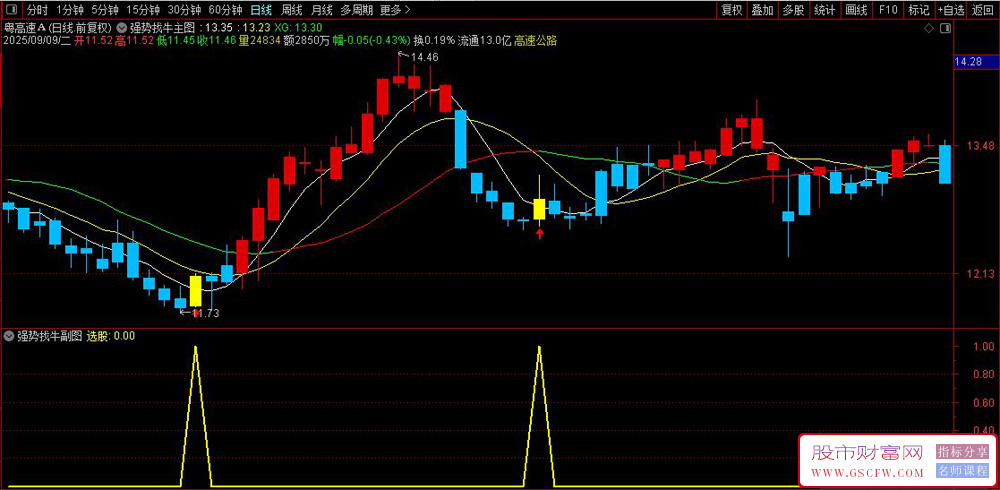Image resolution: width=1000 pixels, height=490 pixels.
Task: Click the yellow signal candle near 11.73
Action: coord(196,290)
